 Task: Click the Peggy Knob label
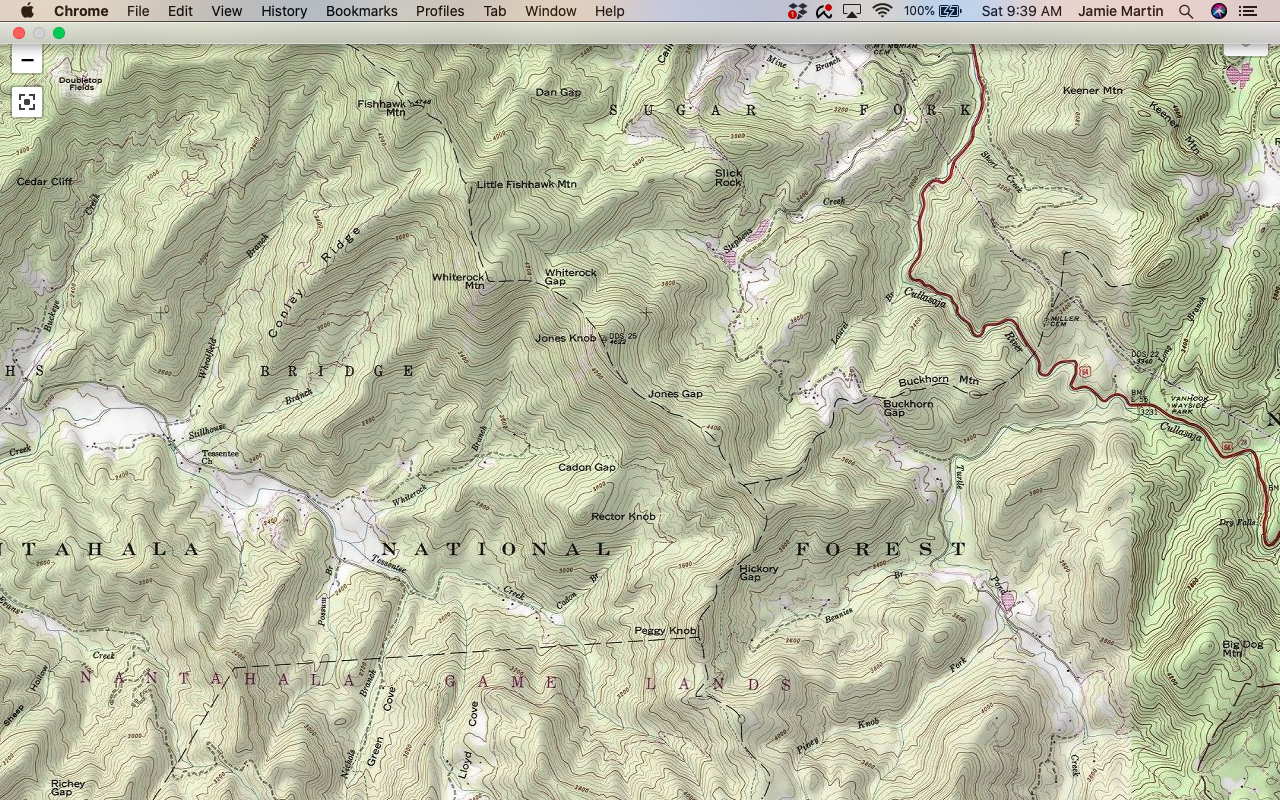tap(665, 631)
